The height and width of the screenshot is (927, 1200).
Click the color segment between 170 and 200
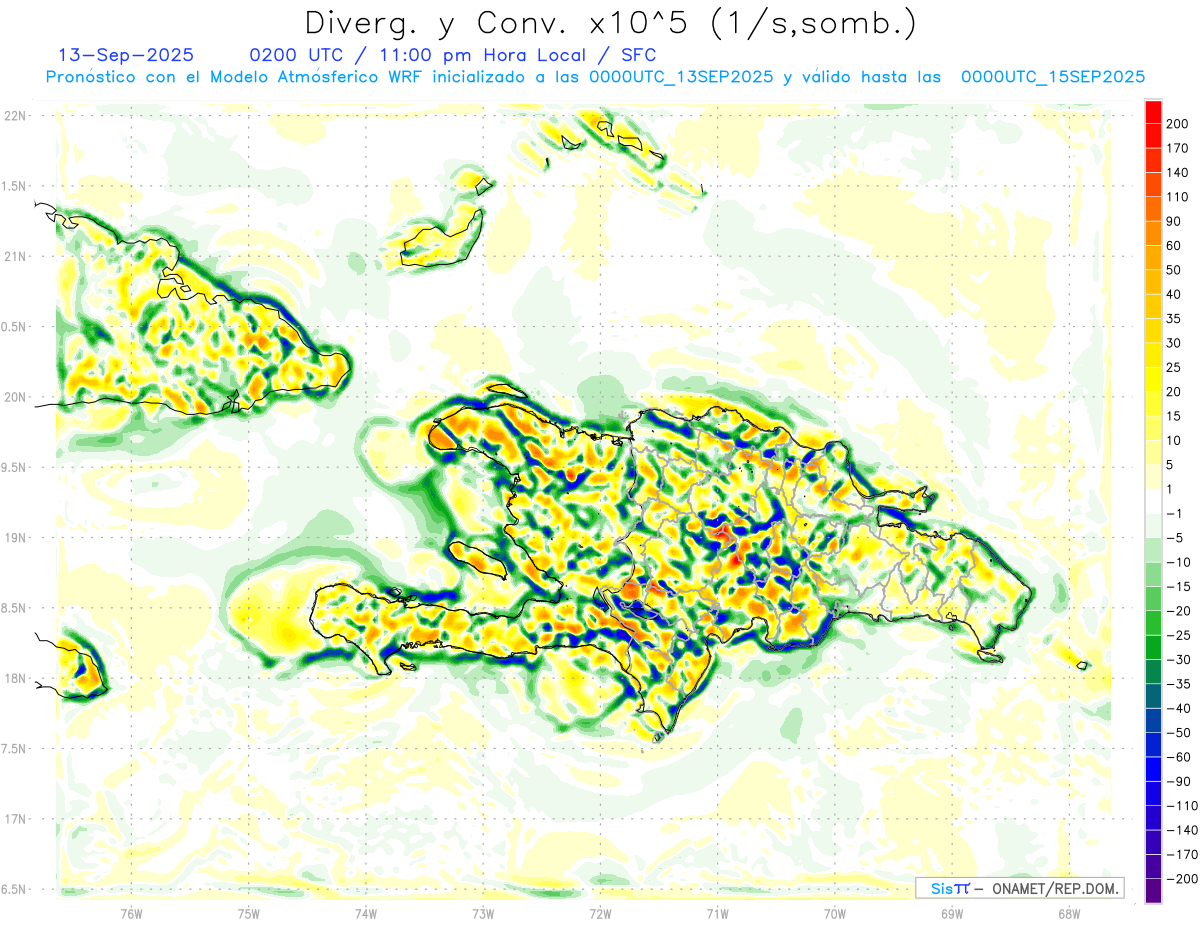click(1153, 135)
